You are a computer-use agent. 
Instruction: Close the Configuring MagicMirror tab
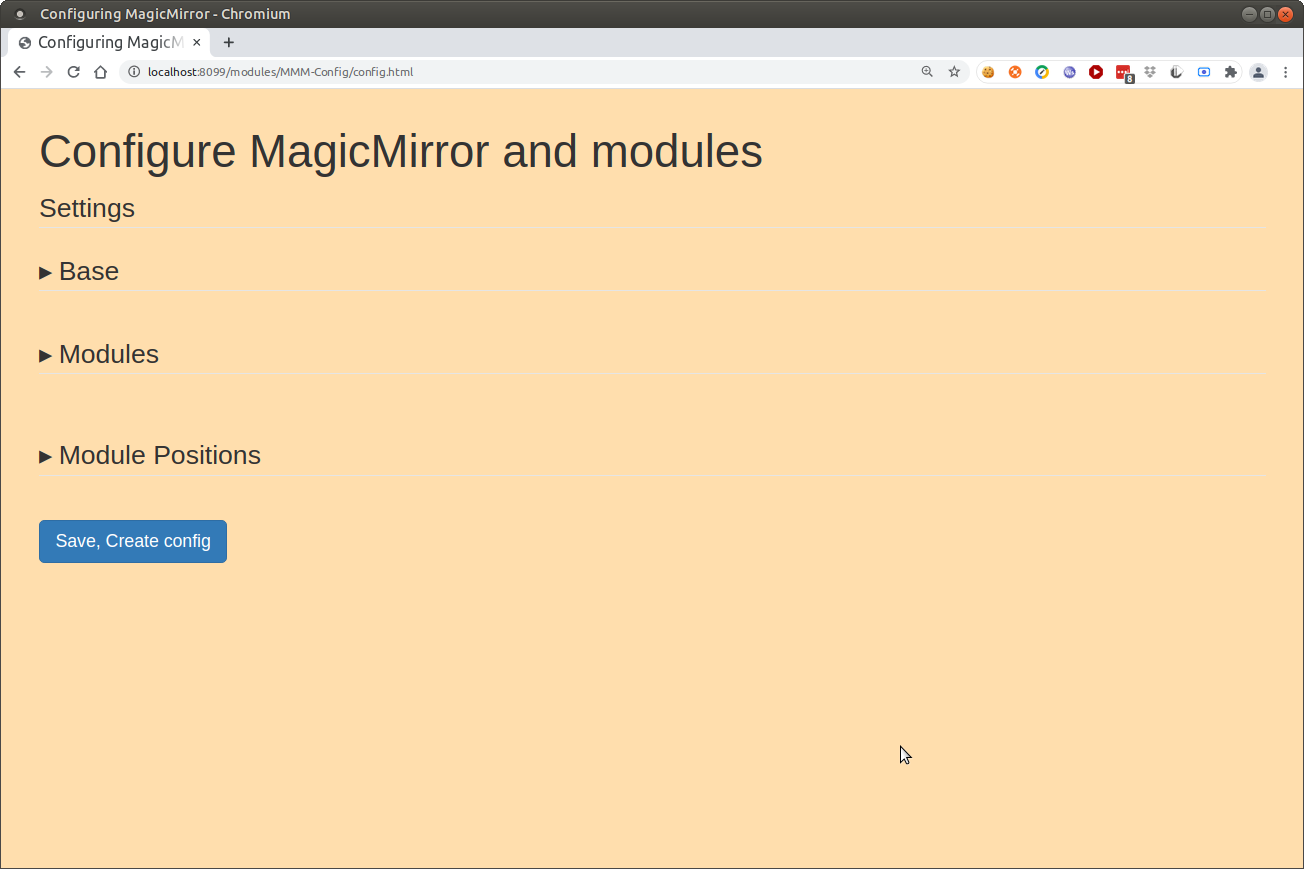coord(197,43)
